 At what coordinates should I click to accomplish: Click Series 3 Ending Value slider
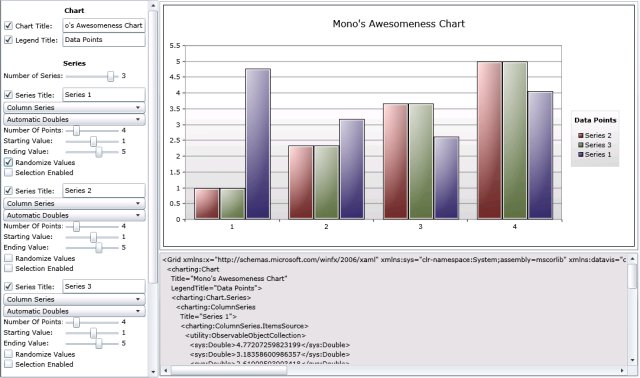[99, 344]
